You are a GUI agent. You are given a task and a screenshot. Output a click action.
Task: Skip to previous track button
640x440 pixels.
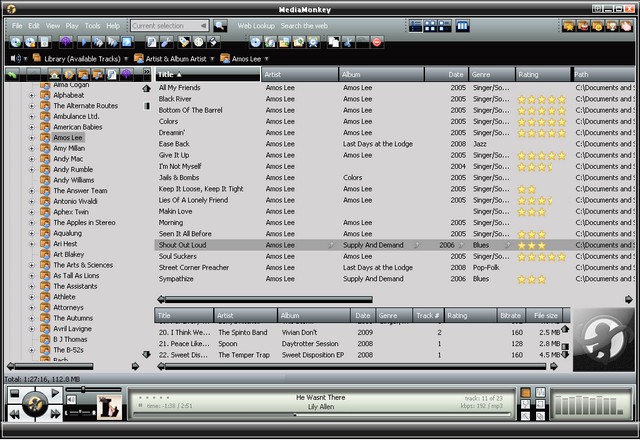(15, 414)
